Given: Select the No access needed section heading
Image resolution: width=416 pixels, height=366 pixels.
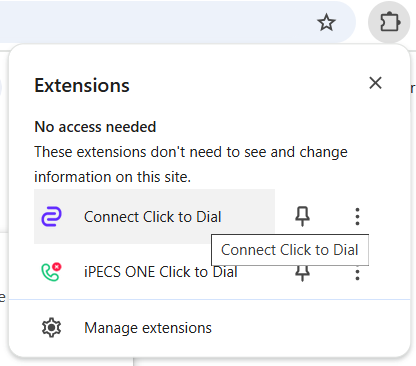Looking at the screenshot, I should (95, 127).
